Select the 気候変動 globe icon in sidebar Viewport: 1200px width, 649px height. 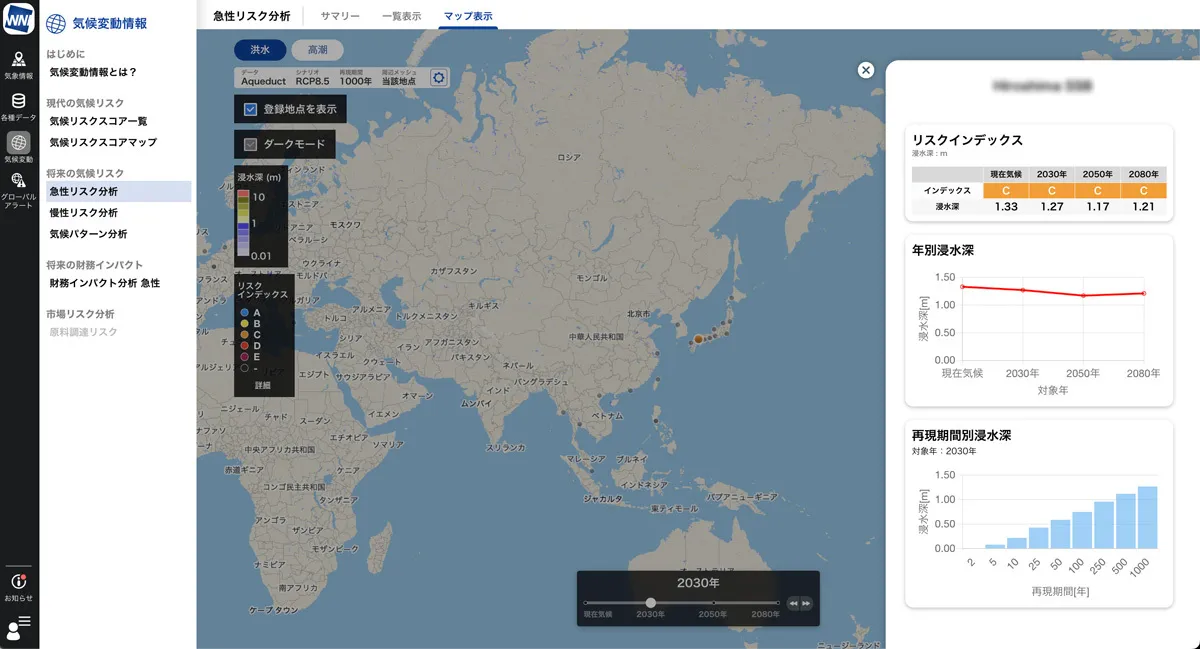pos(18,144)
